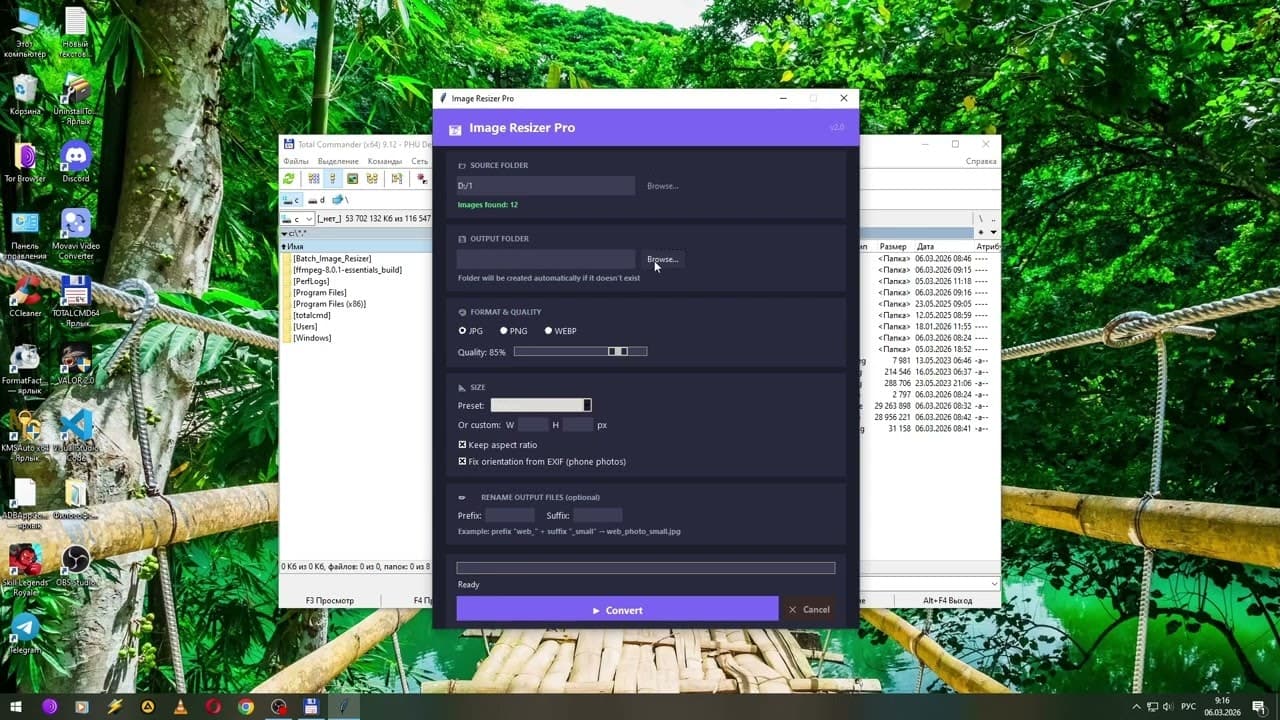Image resolution: width=1280 pixels, height=720 pixels.
Task: Click Browse next to Output Folder
Action: coord(662,259)
